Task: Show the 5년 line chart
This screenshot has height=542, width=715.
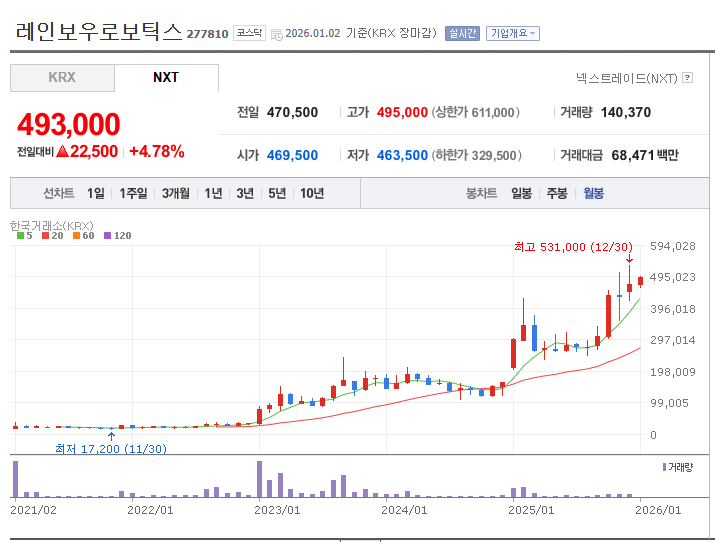Action: [277, 193]
